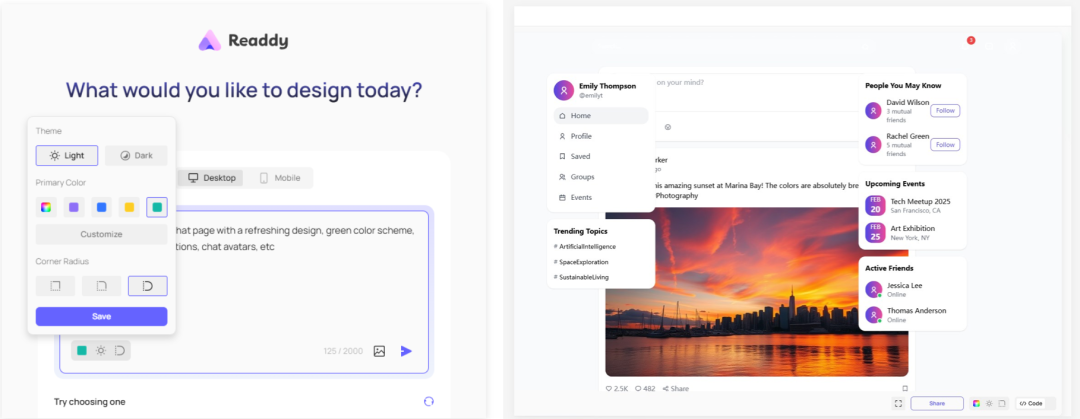Open the #SustainableLiving trending topic
The image size is (1080, 419).
581,277
